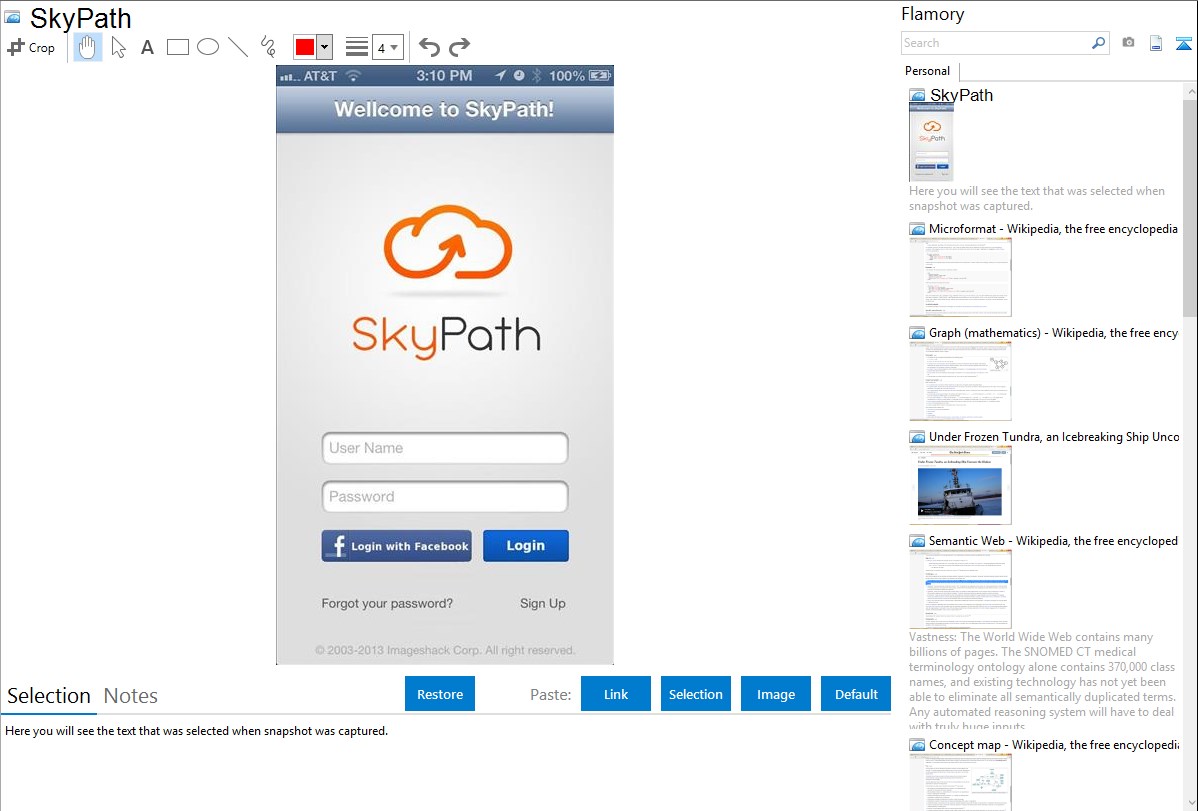Open the Under Frozen Tundra ship thumbnail

pyautogui.click(x=960, y=485)
